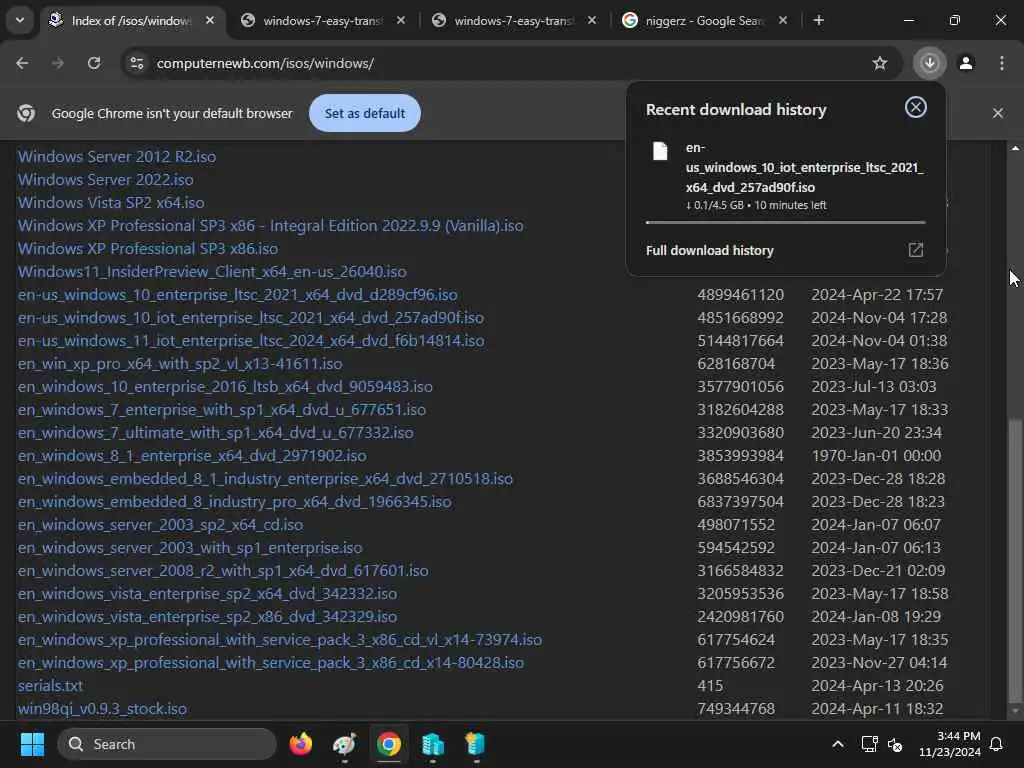Close the Recent download history popup
The height and width of the screenshot is (768, 1024).
(x=916, y=107)
